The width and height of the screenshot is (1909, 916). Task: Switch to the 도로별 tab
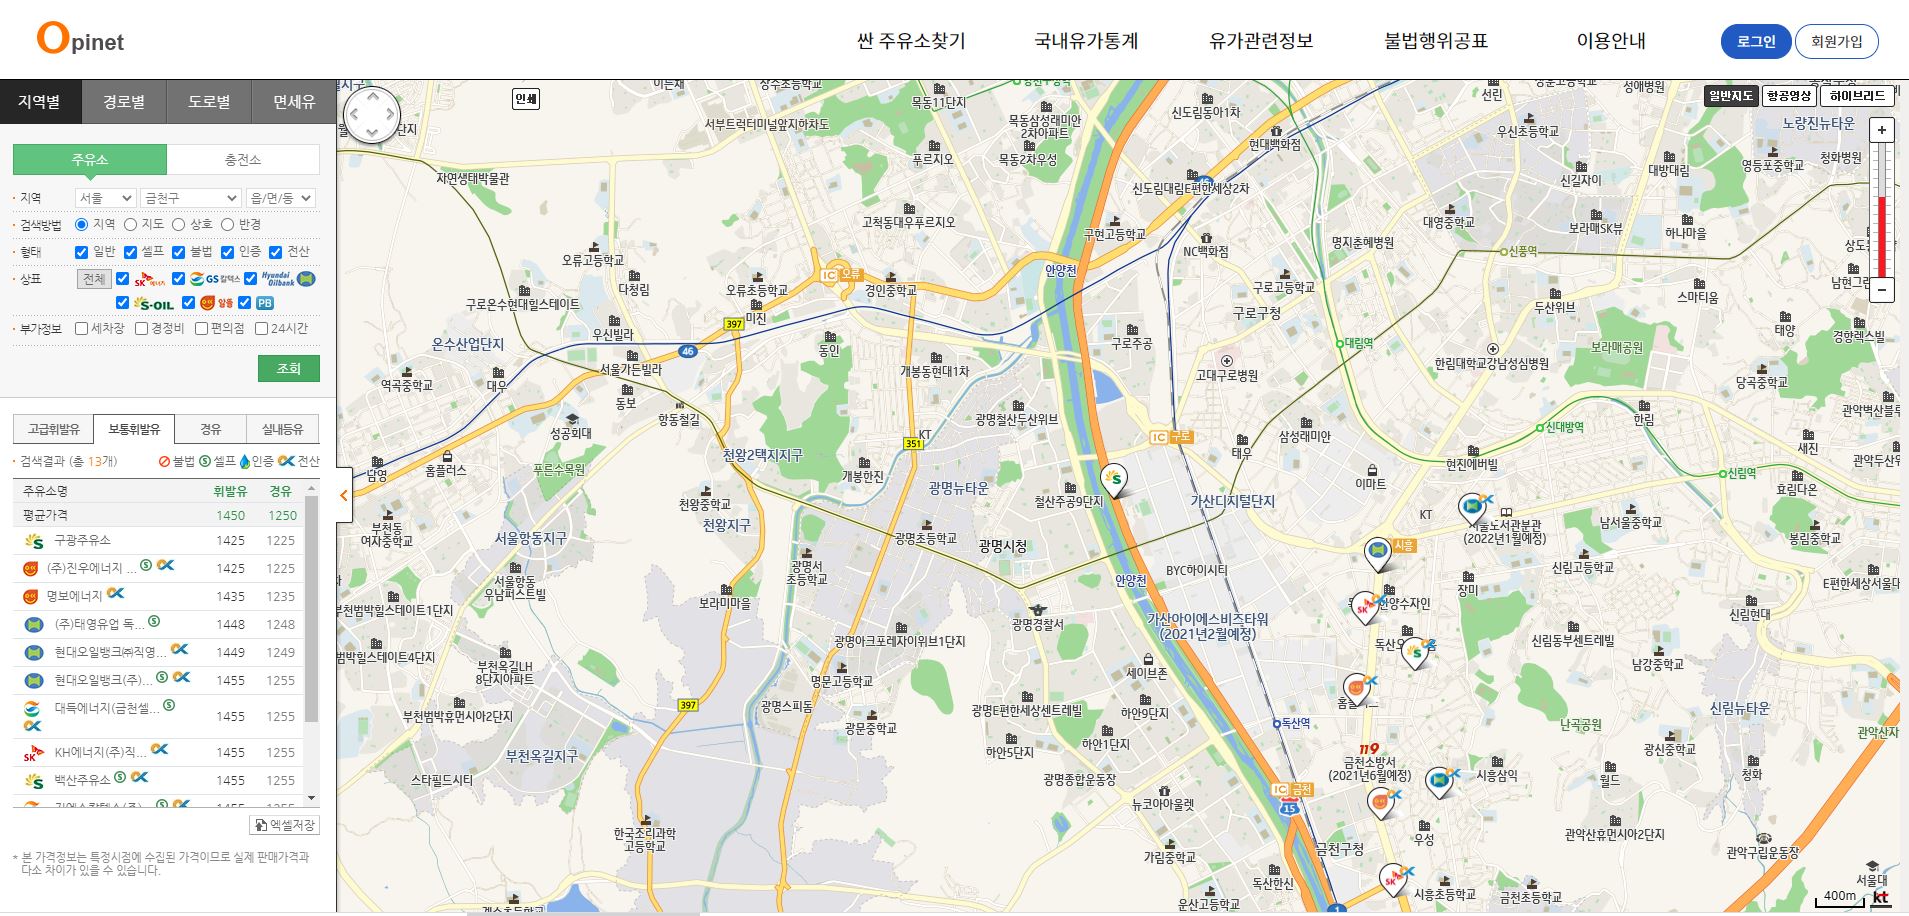(209, 102)
